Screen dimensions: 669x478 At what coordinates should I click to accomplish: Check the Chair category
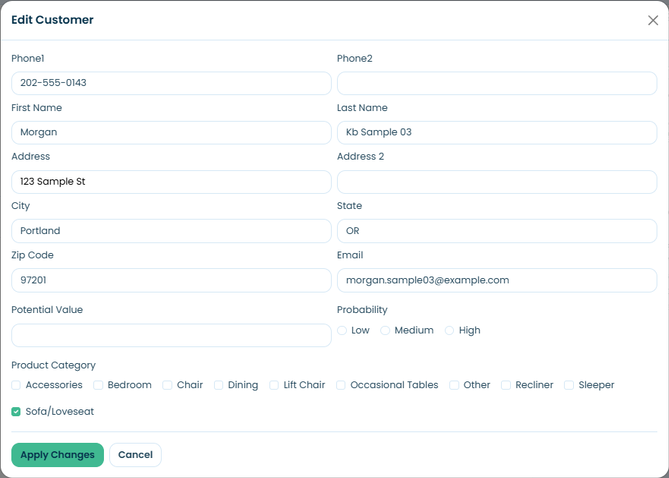[x=167, y=385]
